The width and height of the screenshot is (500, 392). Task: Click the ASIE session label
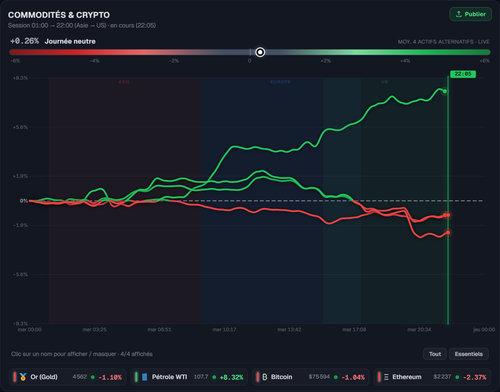[124, 82]
